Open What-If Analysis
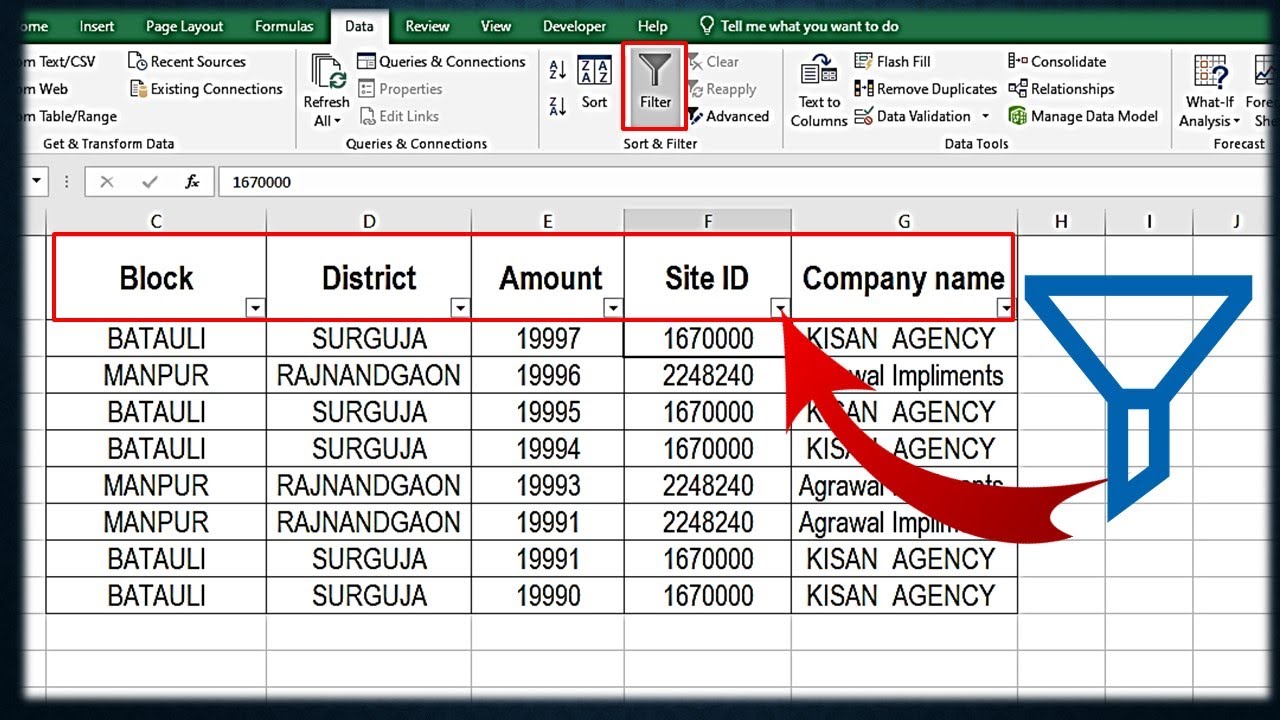Image resolution: width=1280 pixels, height=720 pixels. [x=1210, y=91]
